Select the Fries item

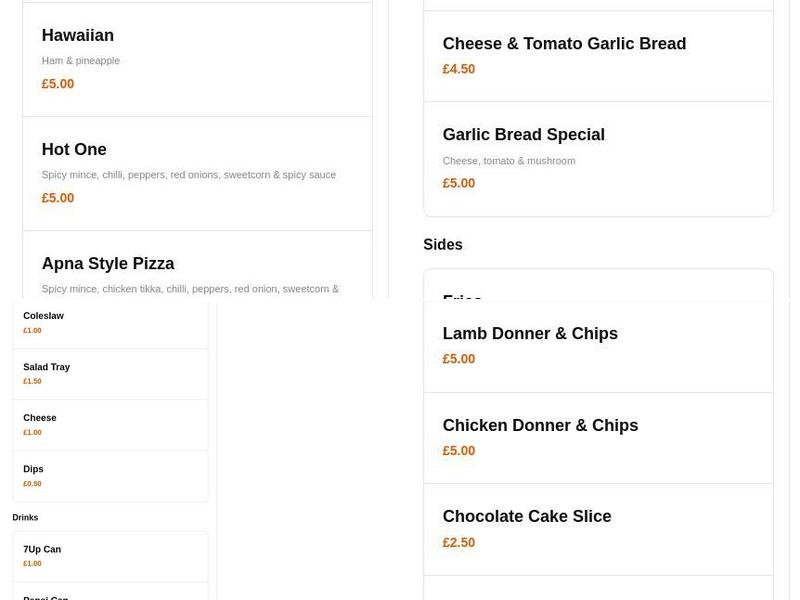click(x=463, y=297)
